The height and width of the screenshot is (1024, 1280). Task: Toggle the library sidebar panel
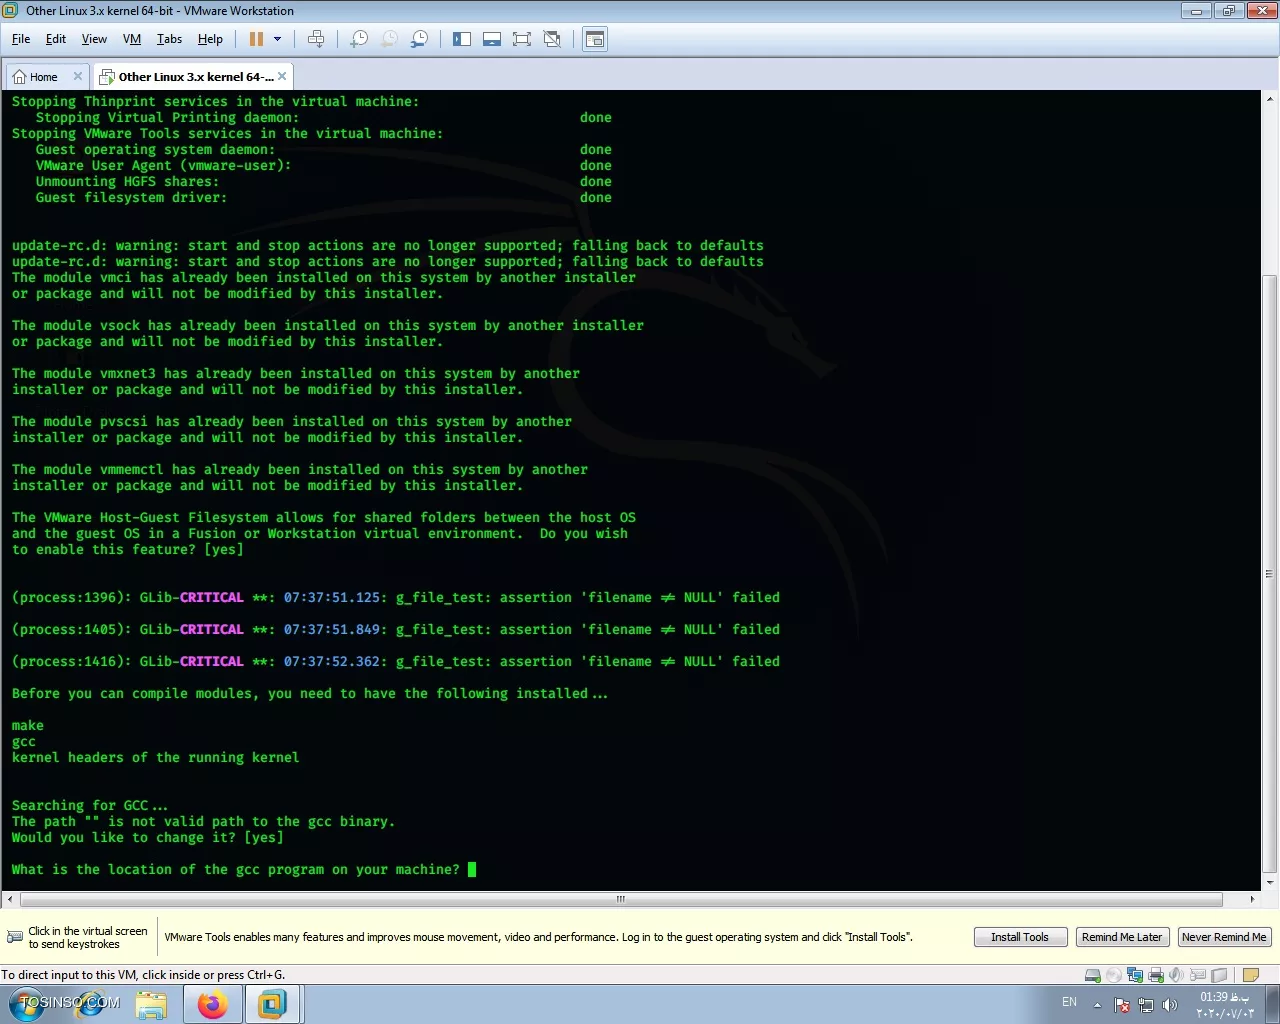coord(461,39)
